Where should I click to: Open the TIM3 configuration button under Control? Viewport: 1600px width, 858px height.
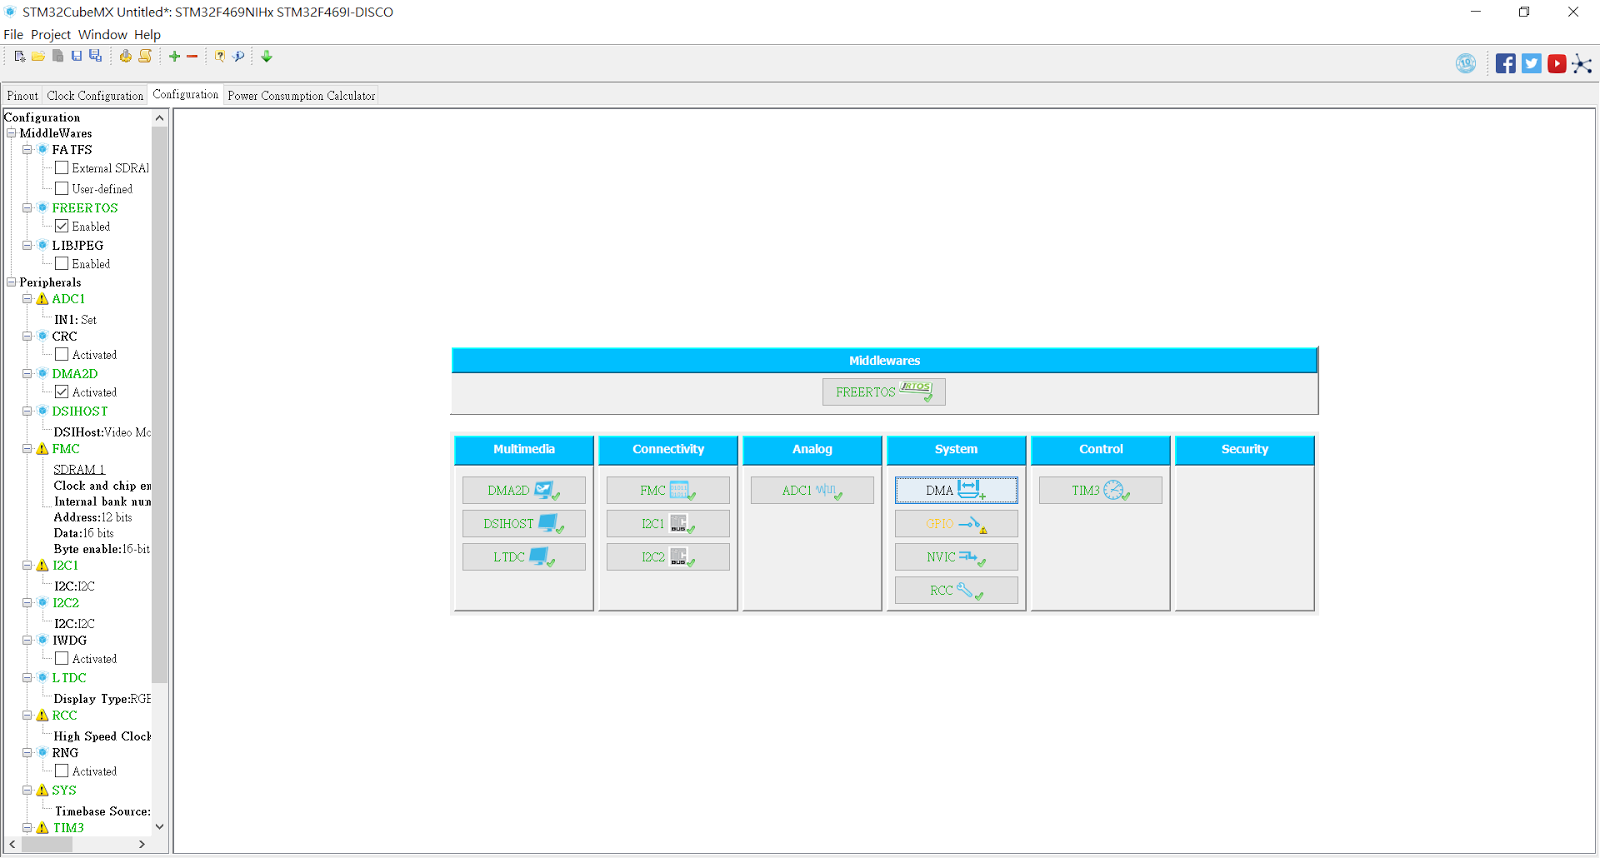1100,490
